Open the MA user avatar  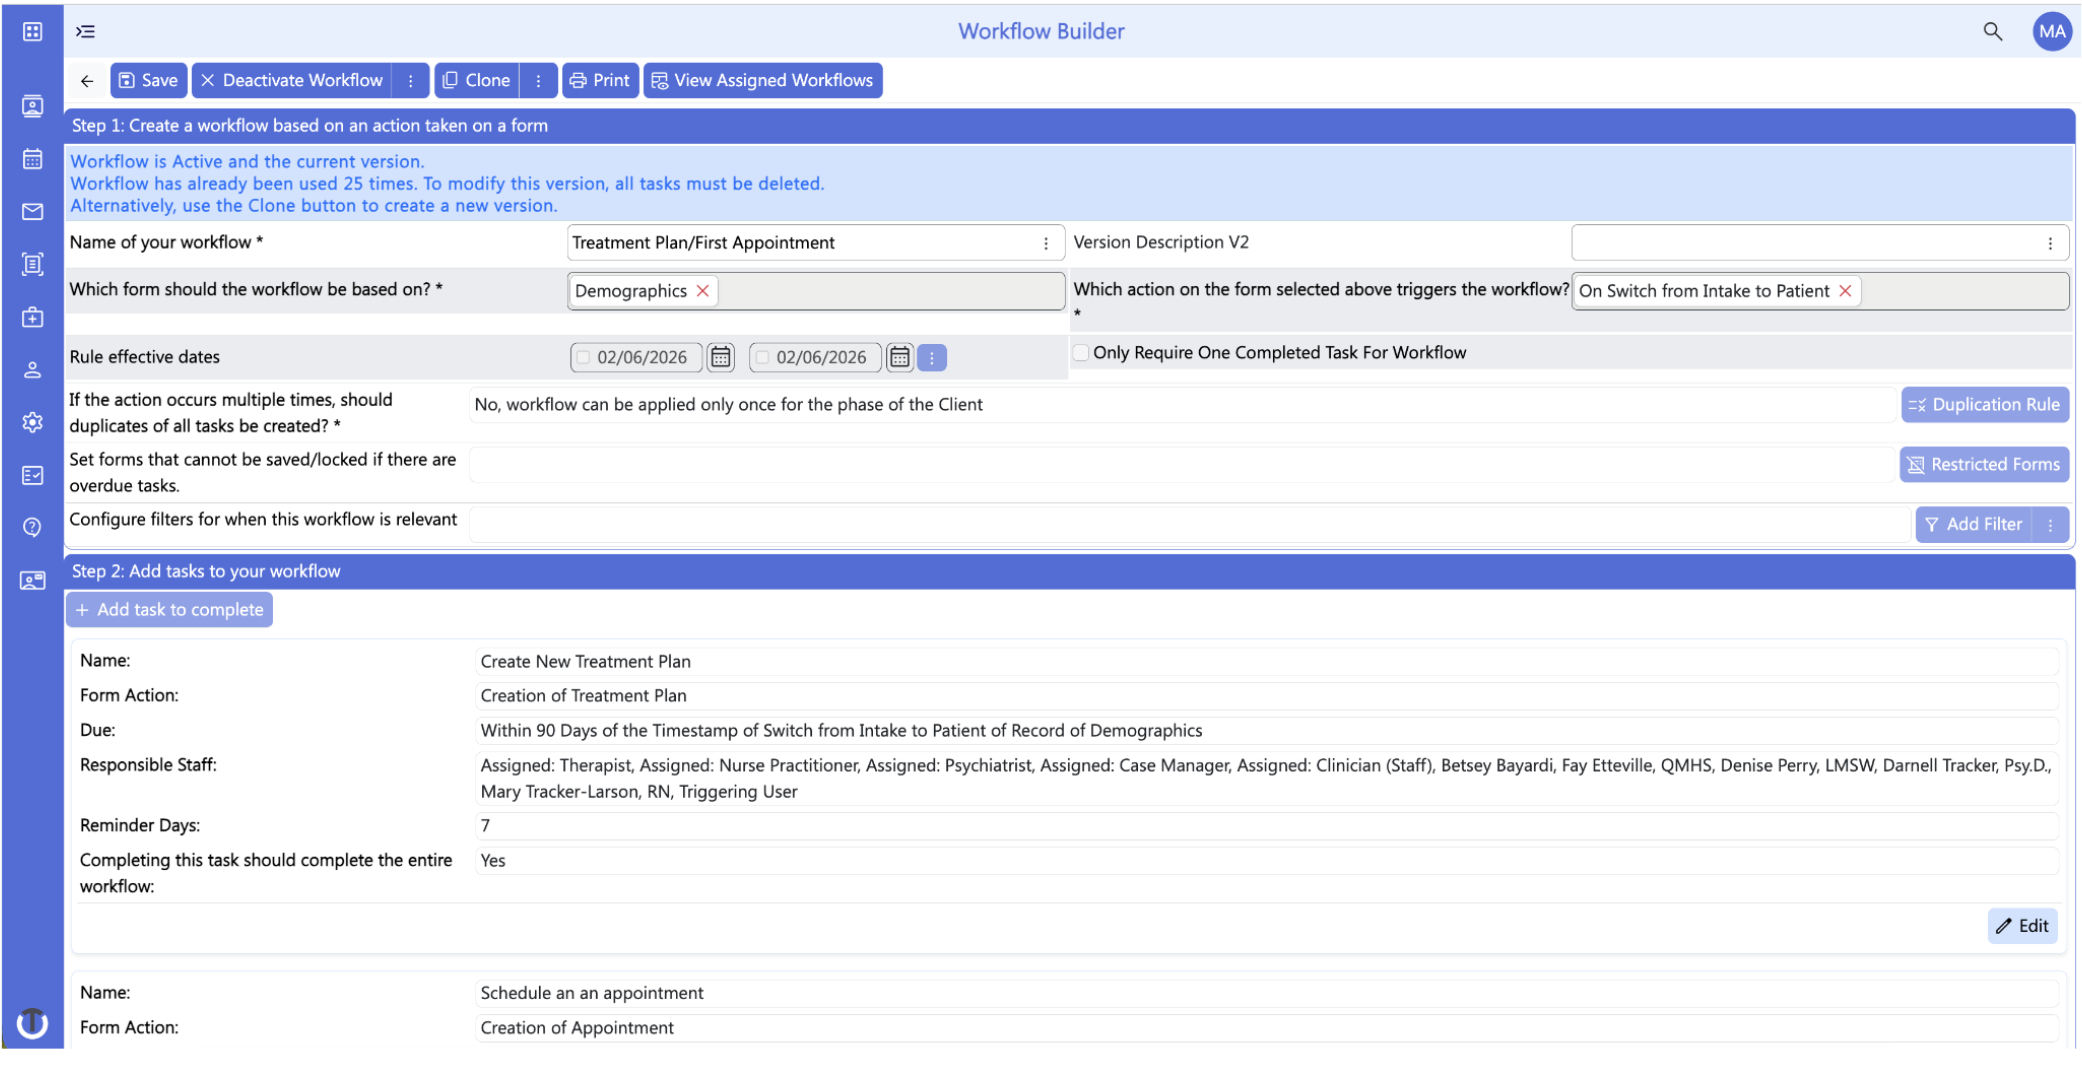[x=2051, y=31]
